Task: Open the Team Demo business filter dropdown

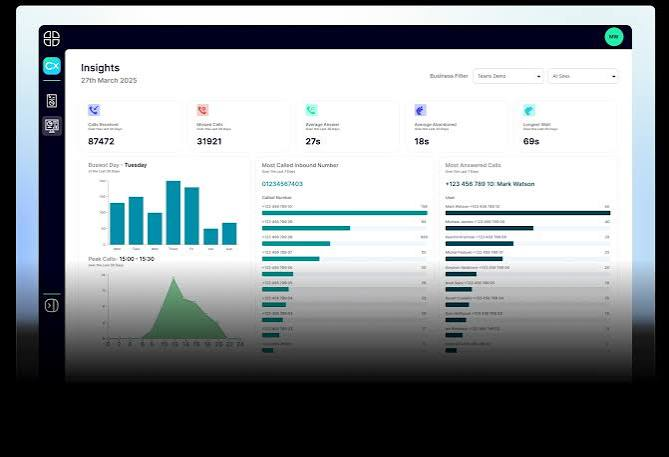Action: coord(508,76)
